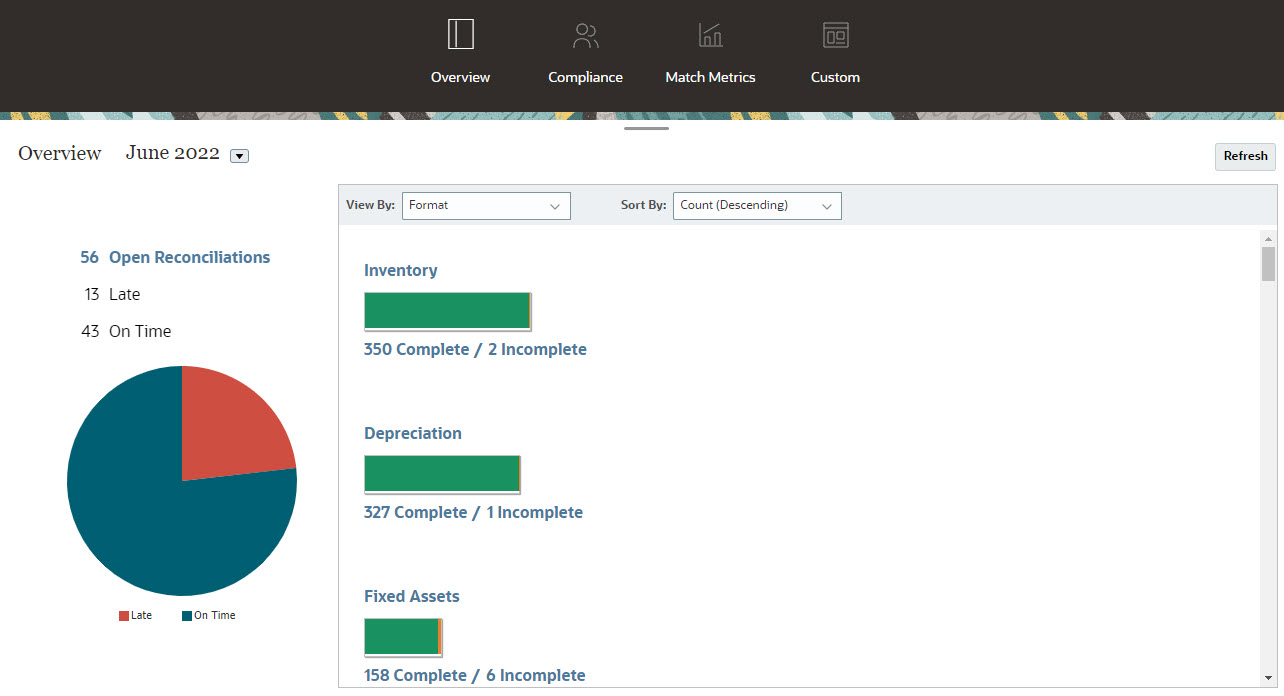Open the 56 Open Reconciliations link
1284x696 pixels.
(x=175, y=257)
